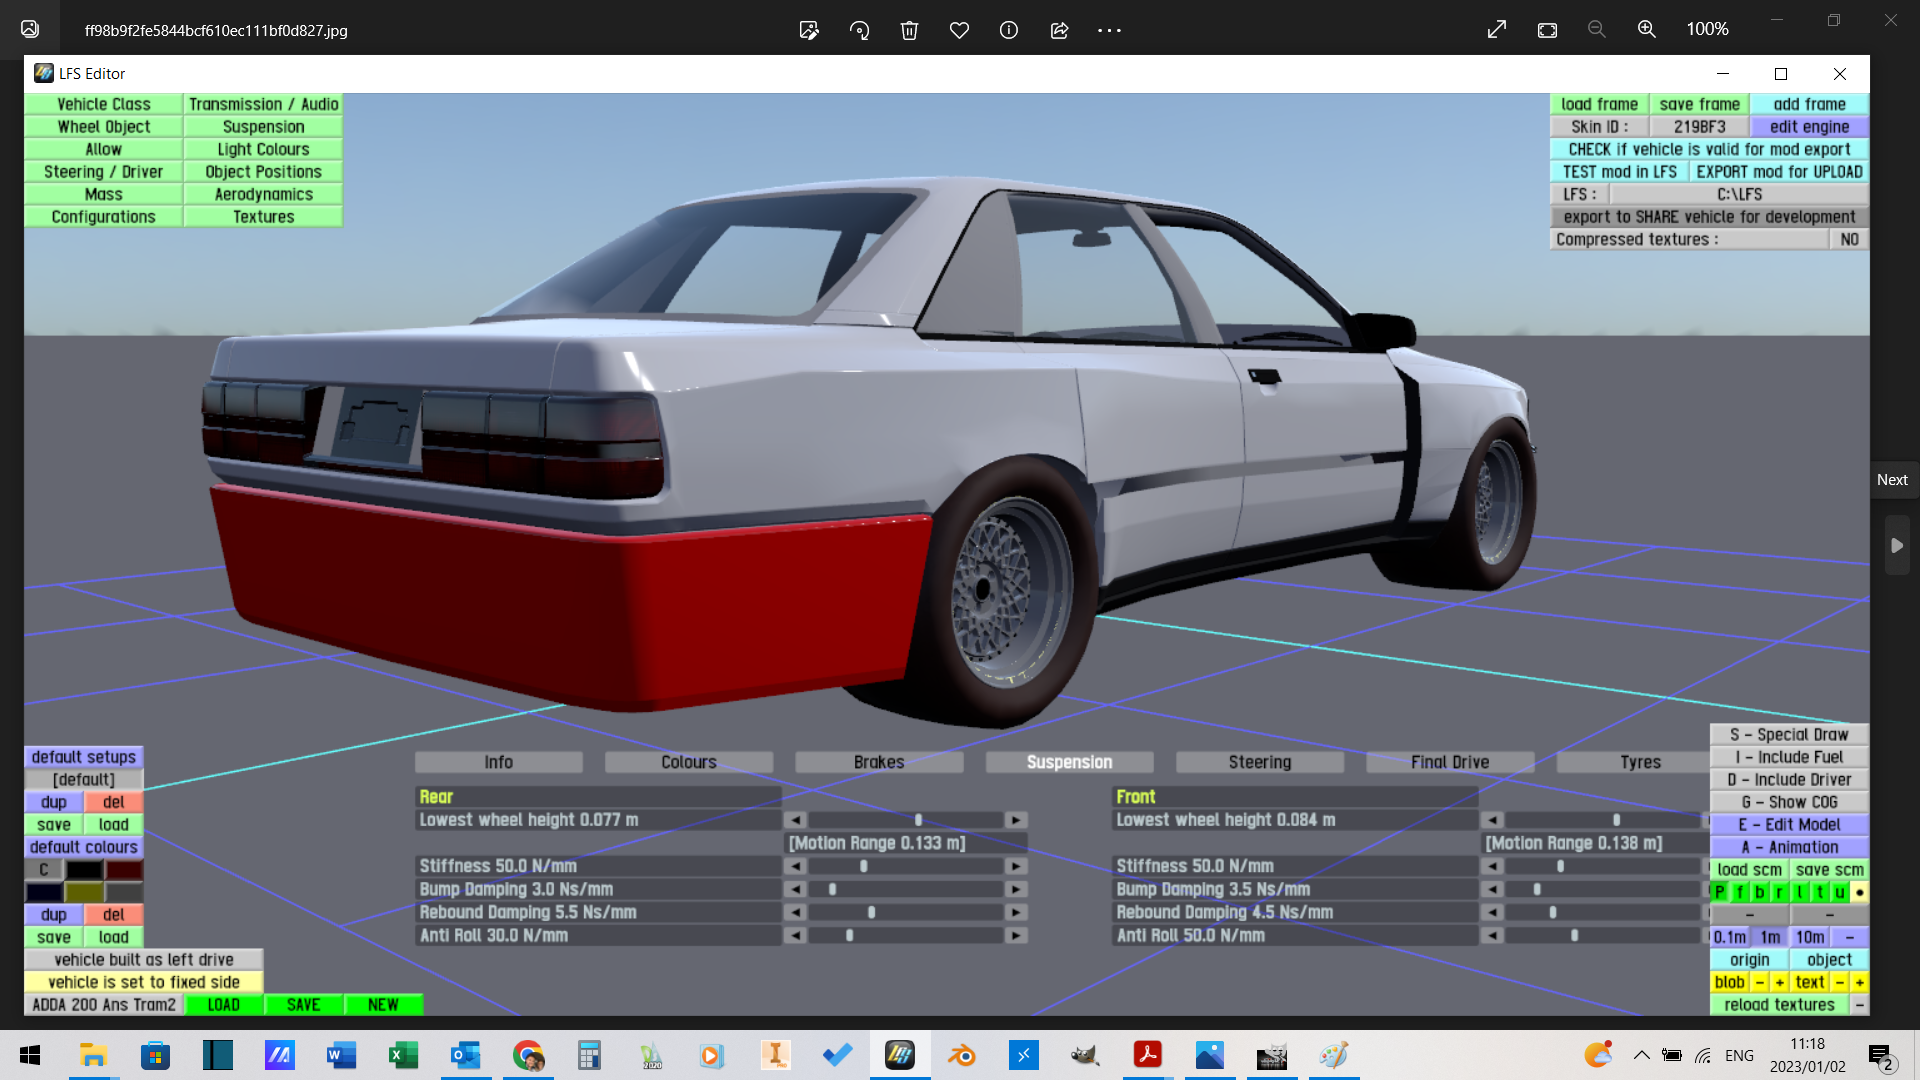Click the rotate image icon

coord(859,30)
